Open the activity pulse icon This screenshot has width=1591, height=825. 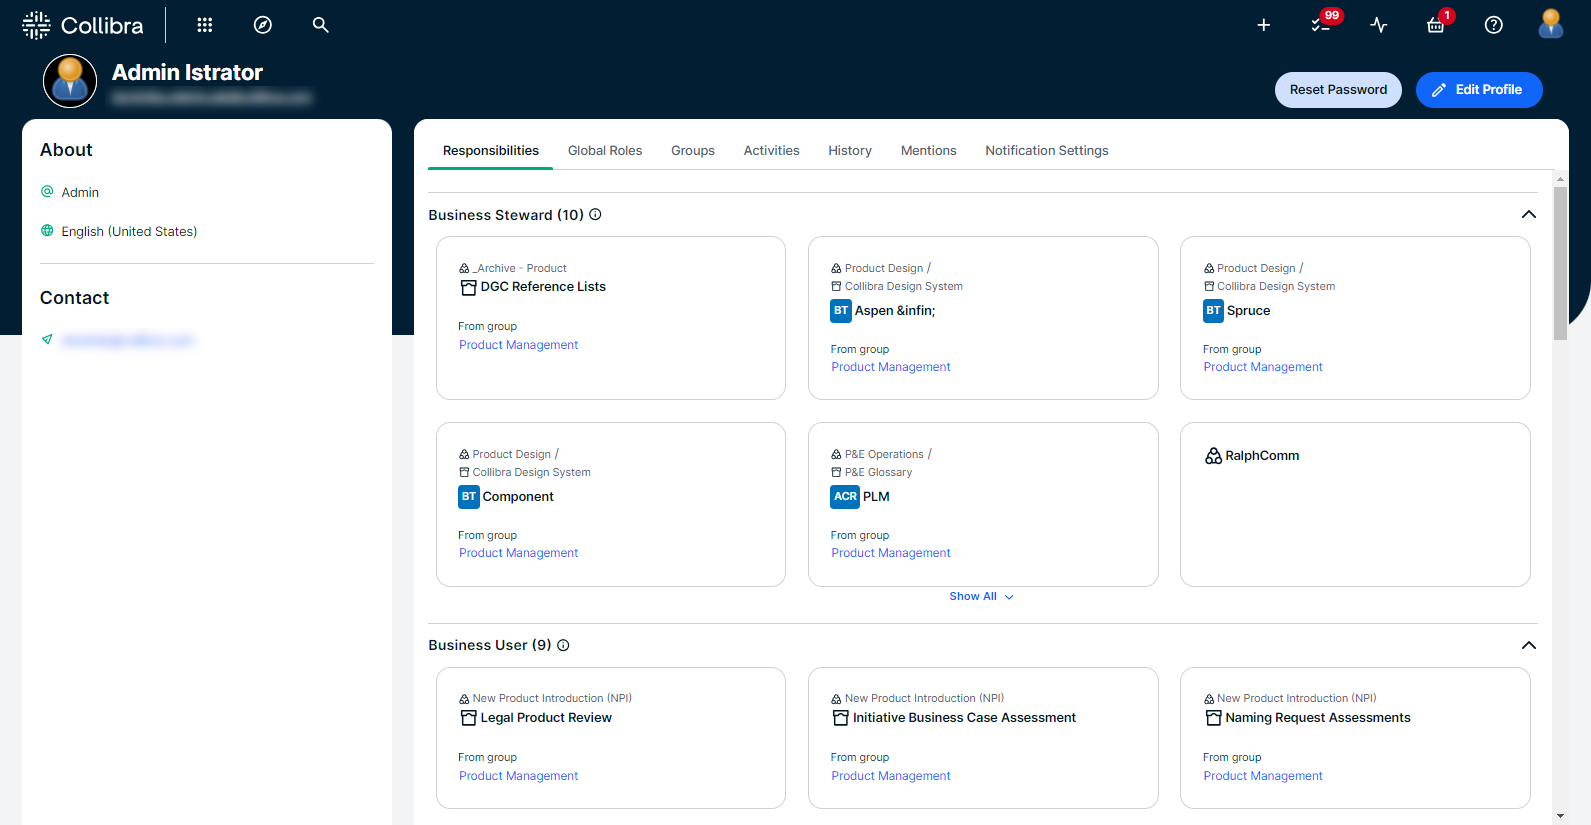pyautogui.click(x=1379, y=25)
